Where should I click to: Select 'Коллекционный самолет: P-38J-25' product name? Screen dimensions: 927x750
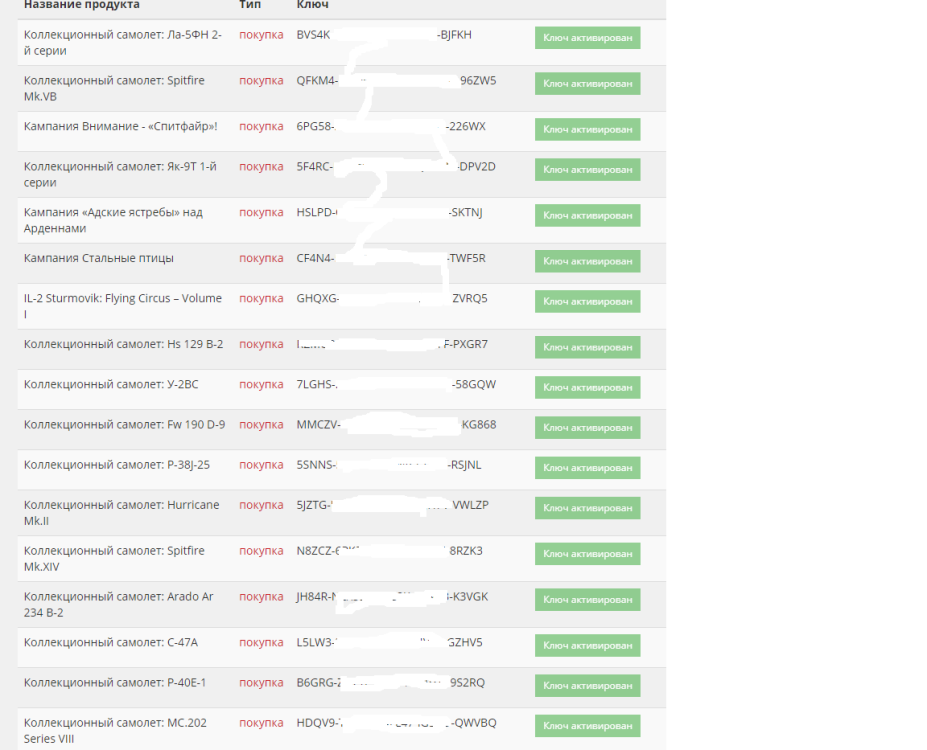[x=116, y=465]
